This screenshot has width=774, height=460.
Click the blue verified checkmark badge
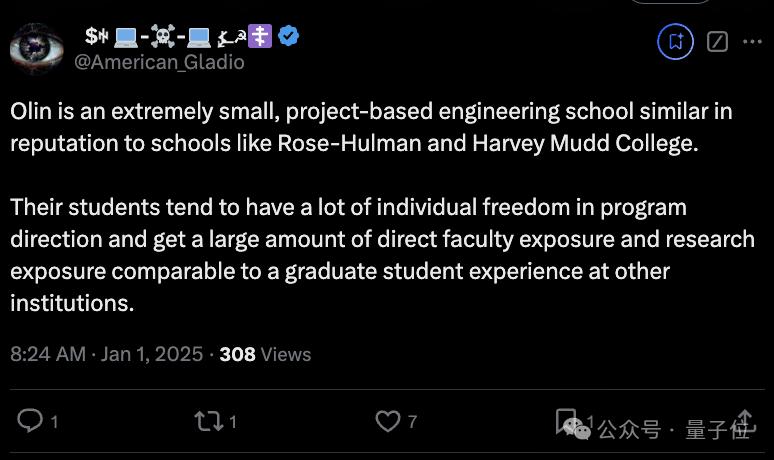coord(290,38)
